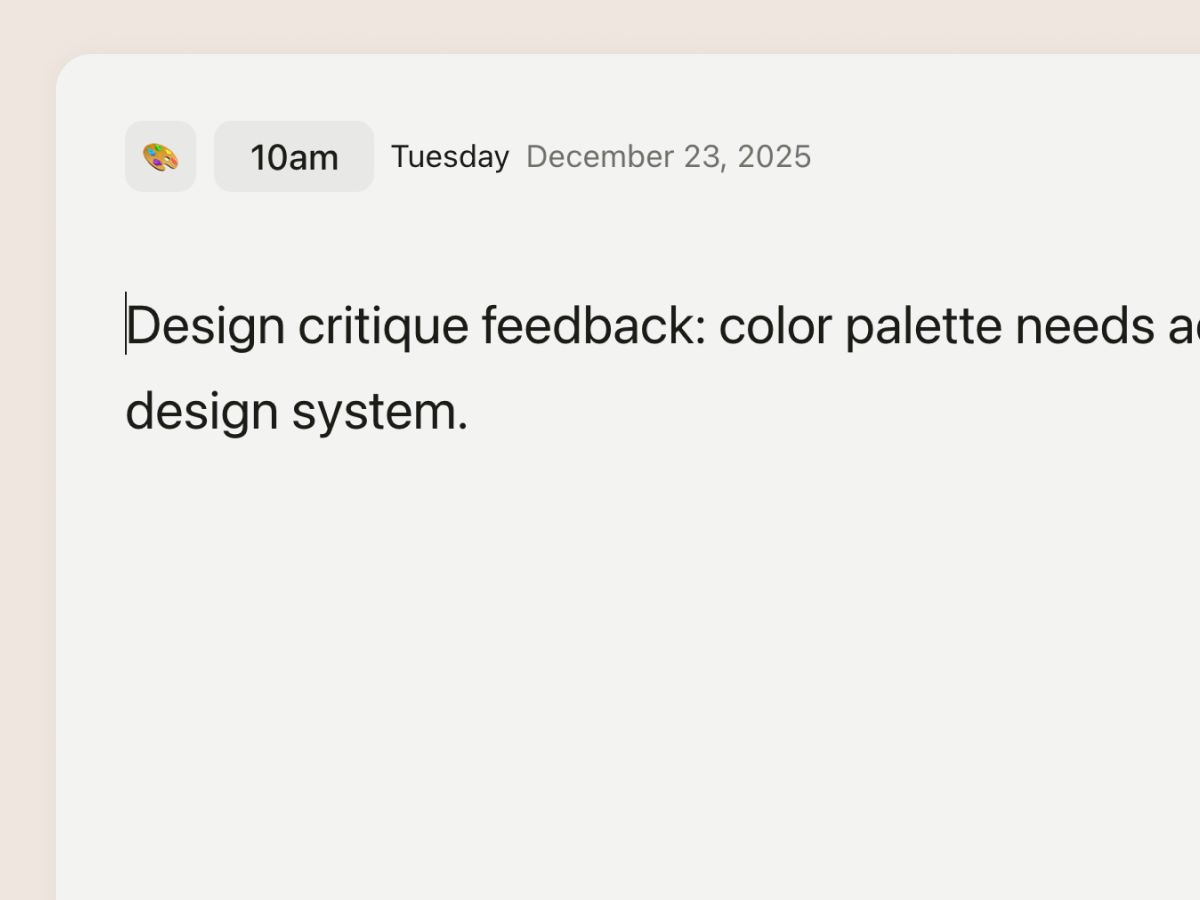Click the empty note area below the text
Screen dimensions: 1200x900
(600, 650)
